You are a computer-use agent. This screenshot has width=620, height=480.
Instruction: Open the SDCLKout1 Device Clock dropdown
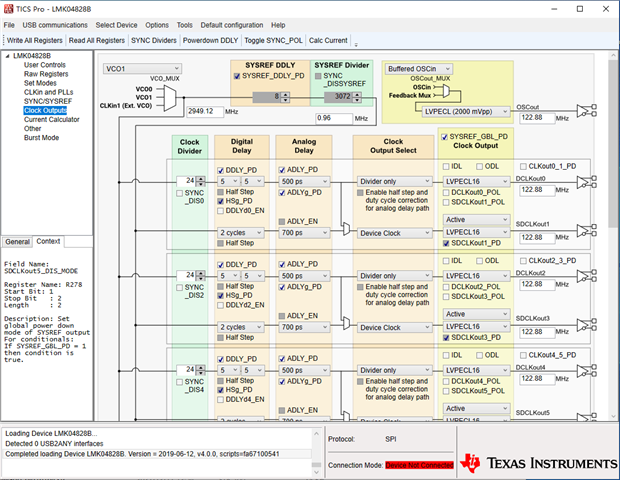(x=394, y=233)
